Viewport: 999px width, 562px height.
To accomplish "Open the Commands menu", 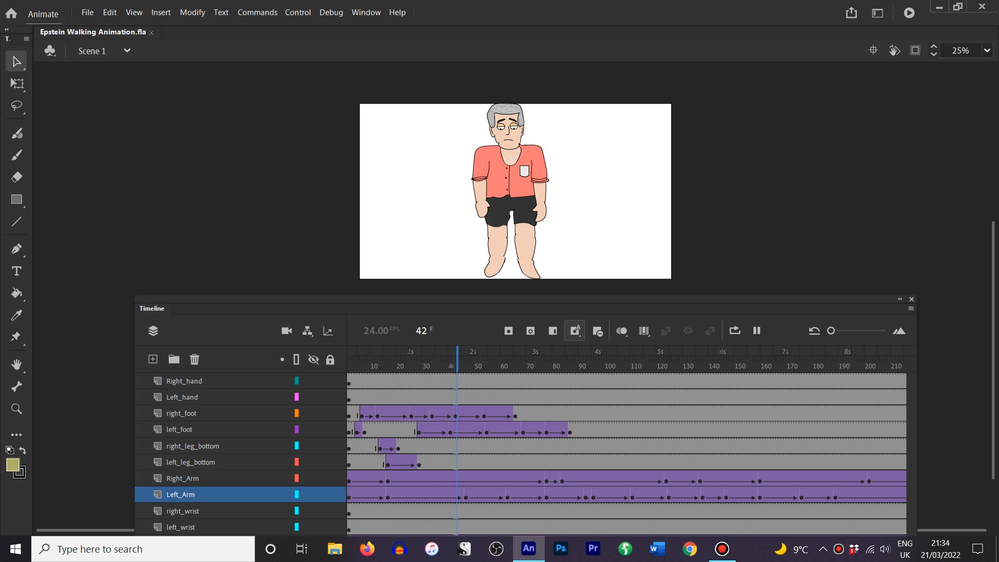I will pyautogui.click(x=257, y=12).
